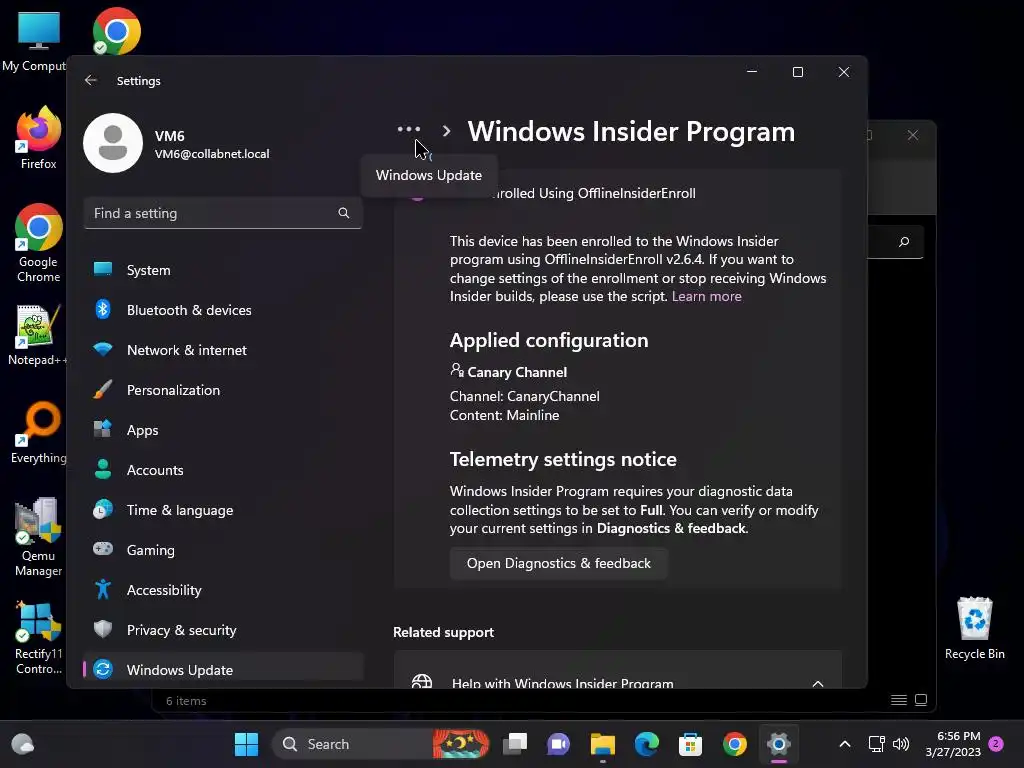Open Chrome from the taskbar

(x=735, y=744)
